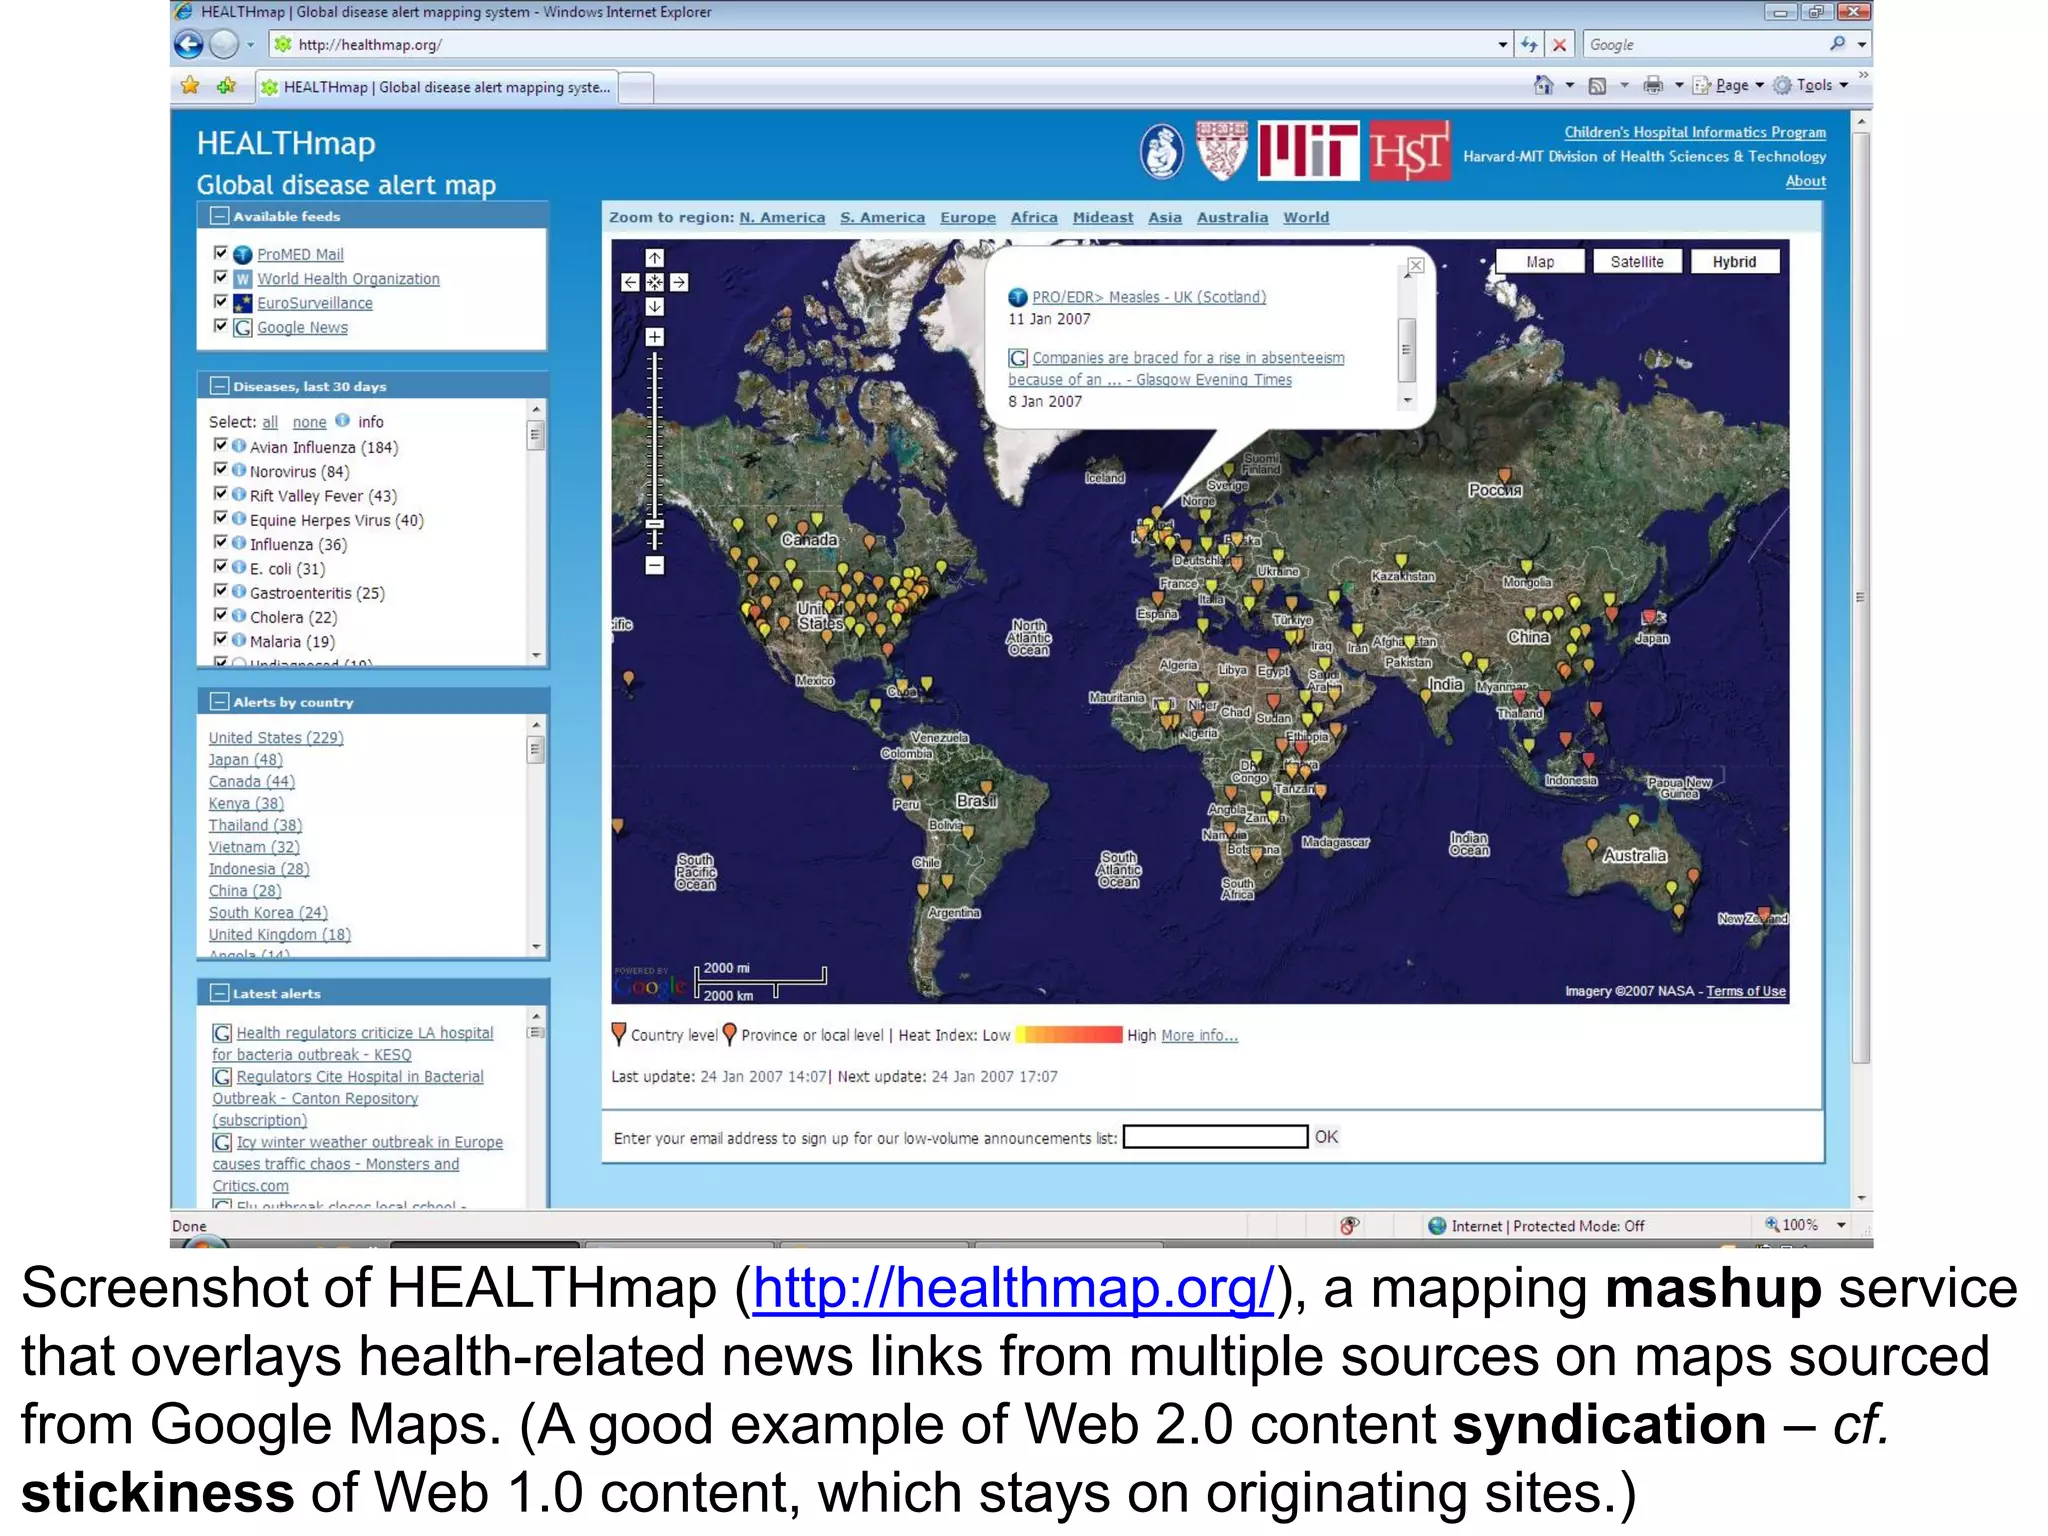Zoom in with the map plus button
Viewport: 2048px width, 1536px height.
(x=654, y=337)
